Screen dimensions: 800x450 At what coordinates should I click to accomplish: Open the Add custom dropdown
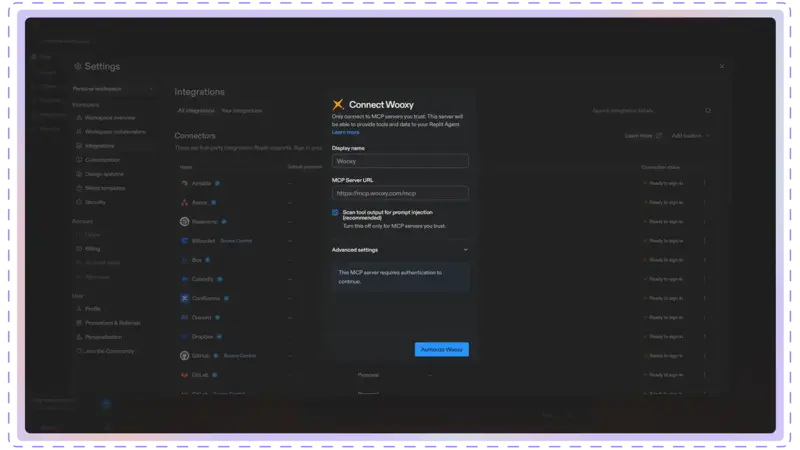[x=690, y=136]
